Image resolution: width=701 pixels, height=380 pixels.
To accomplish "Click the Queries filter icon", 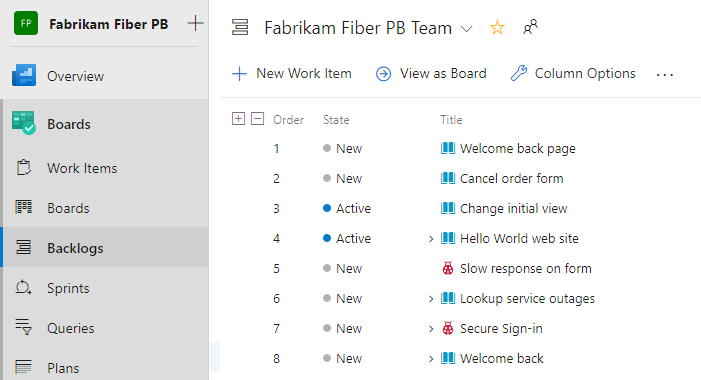I will [24, 327].
